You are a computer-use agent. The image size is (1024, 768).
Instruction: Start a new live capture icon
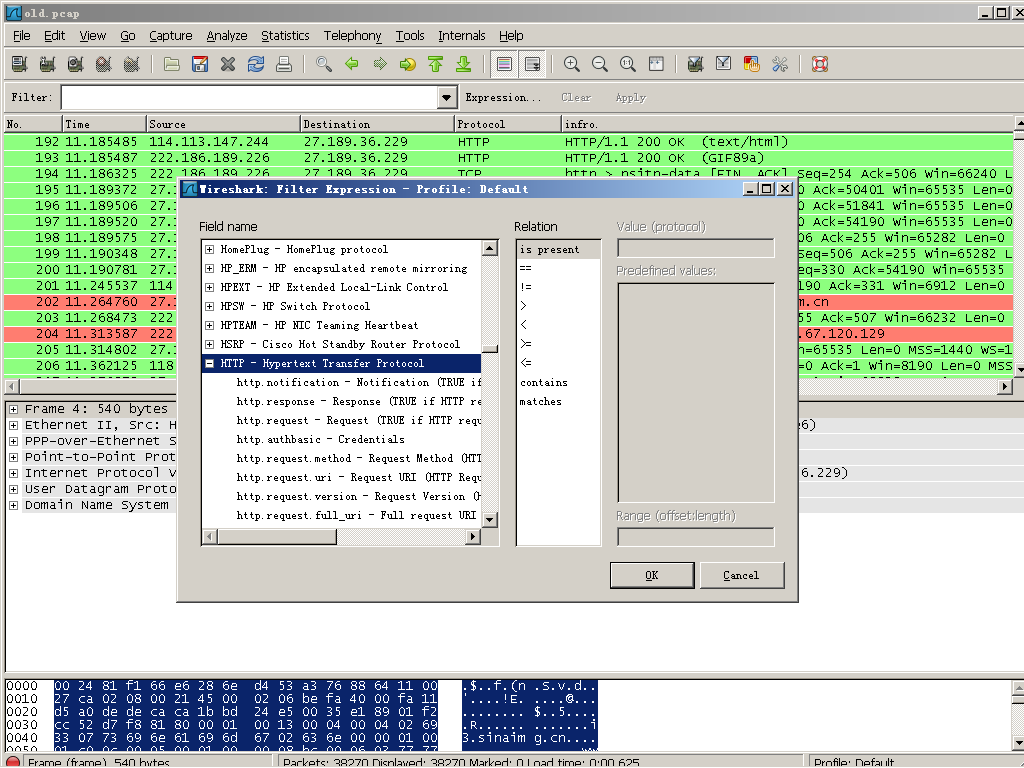point(75,64)
